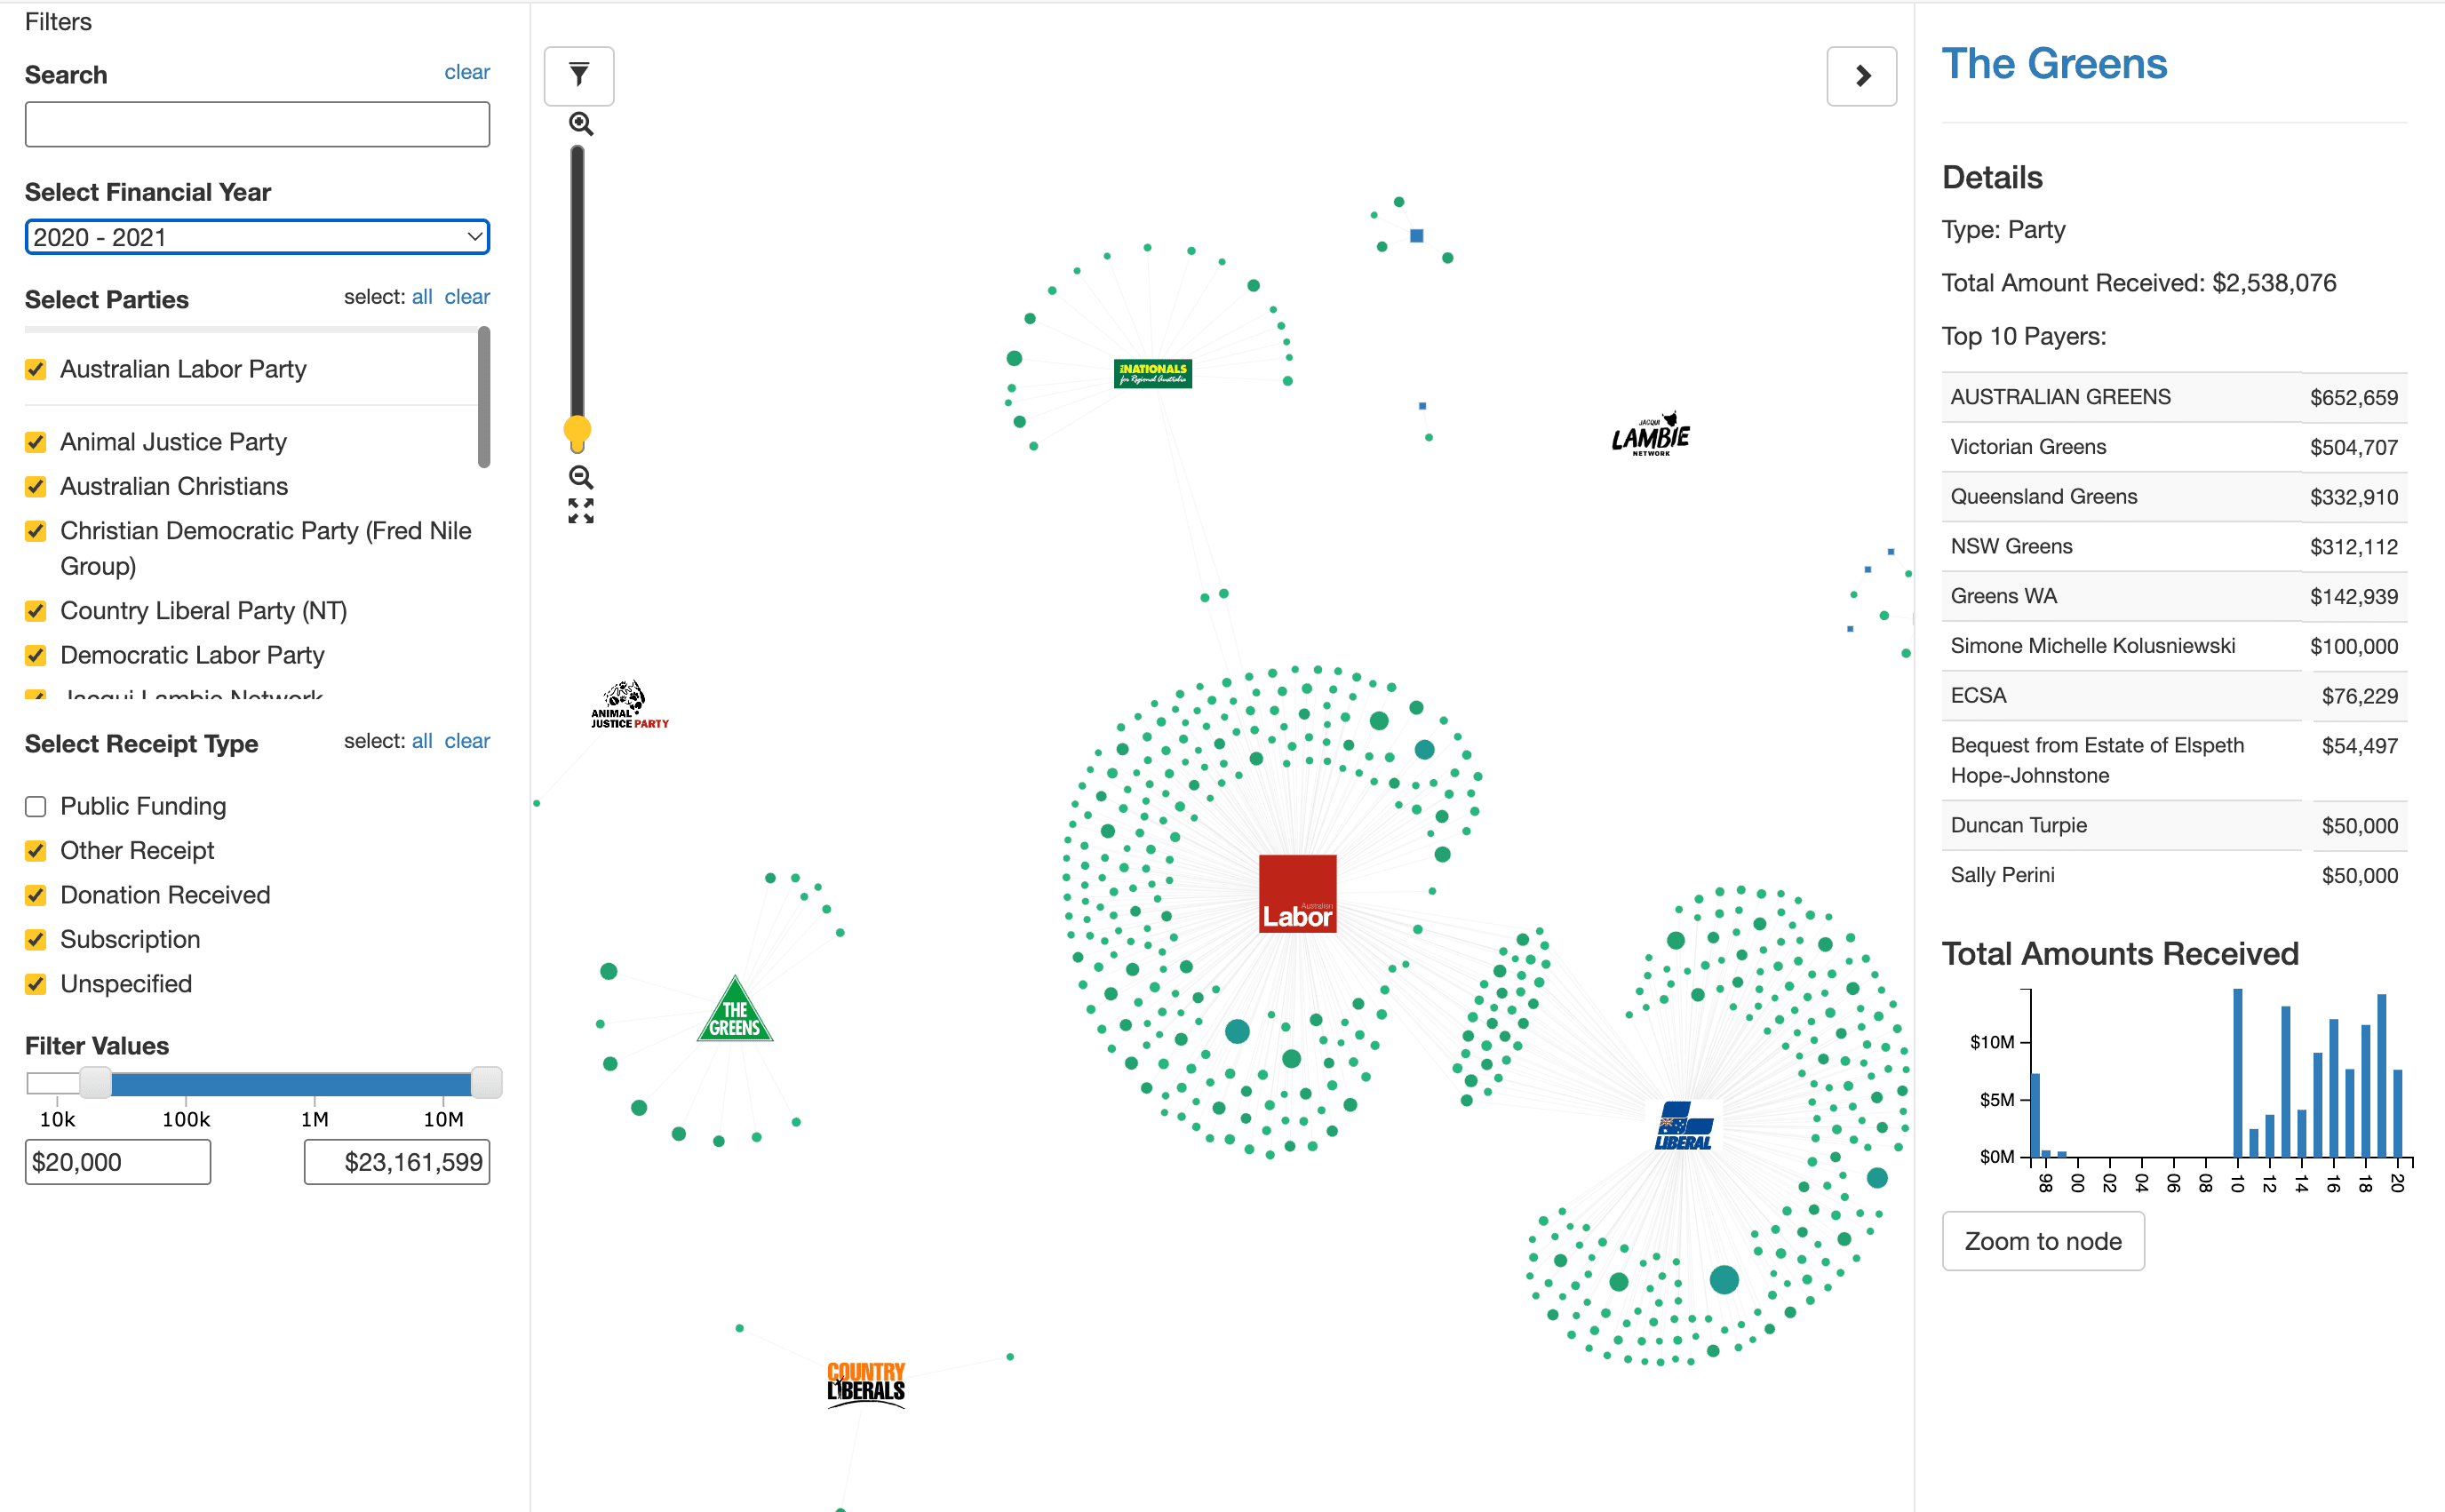Click The Greens title heading link

[2054, 64]
